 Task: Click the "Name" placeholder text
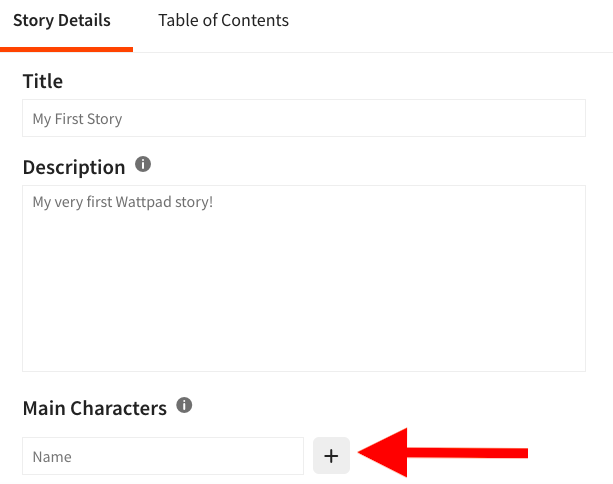click(x=52, y=457)
